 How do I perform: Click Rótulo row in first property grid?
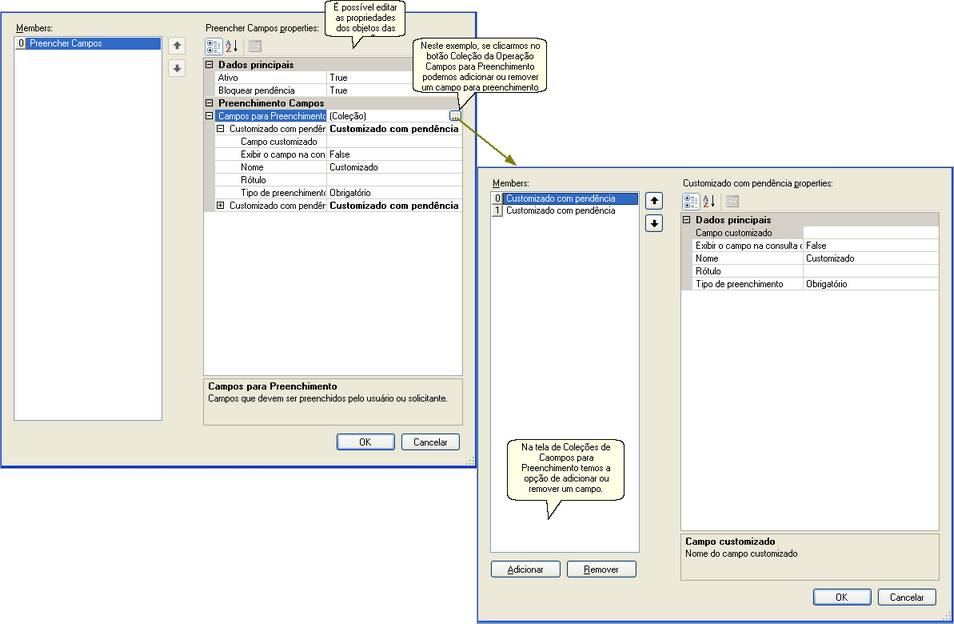[x=338, y=179]
